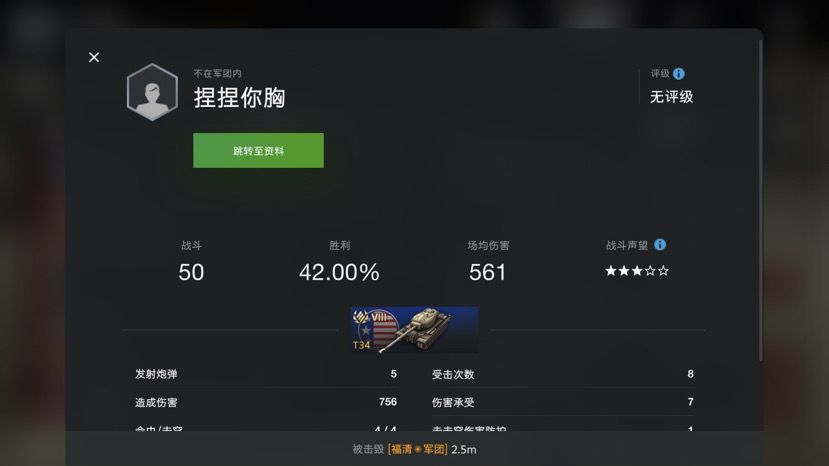Open the 跳转至资料 profile button
Image resolution: width=829 pixels, height=466 pixels.
tap(258, 151)
